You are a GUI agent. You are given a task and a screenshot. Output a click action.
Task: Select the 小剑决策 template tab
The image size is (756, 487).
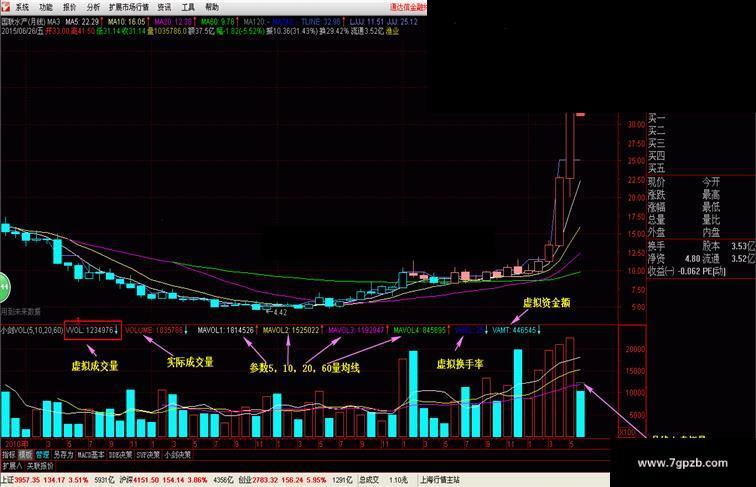coord(177,455)
